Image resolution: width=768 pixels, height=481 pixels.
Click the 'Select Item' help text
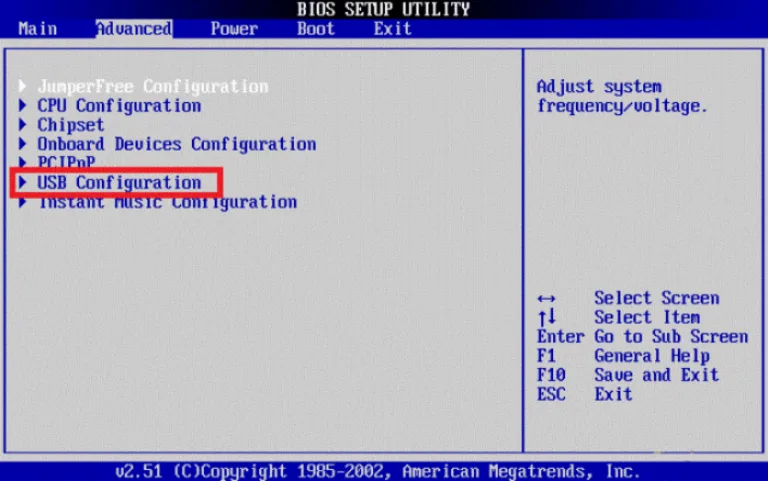tap(647, 317)
